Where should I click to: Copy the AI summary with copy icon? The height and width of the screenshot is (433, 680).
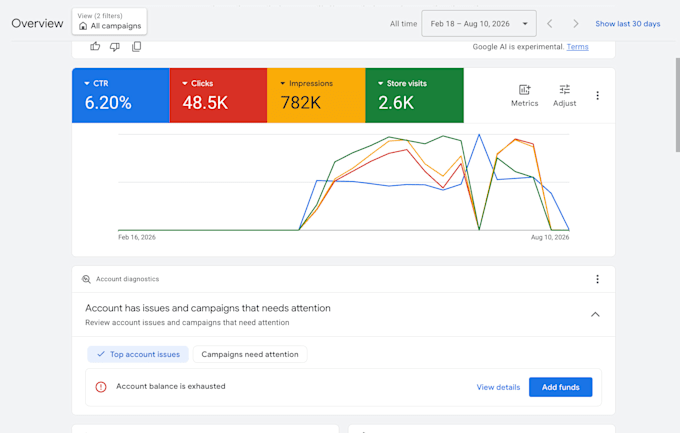[136, 46]
